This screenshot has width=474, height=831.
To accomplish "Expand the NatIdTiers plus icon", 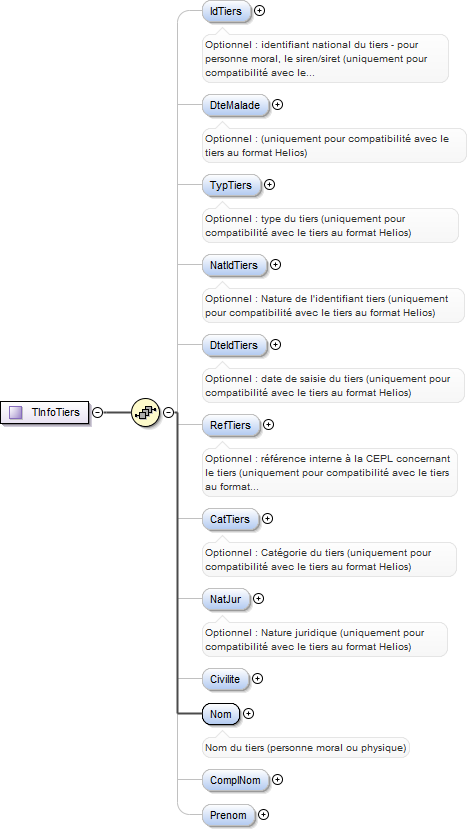I will [275, 264].
